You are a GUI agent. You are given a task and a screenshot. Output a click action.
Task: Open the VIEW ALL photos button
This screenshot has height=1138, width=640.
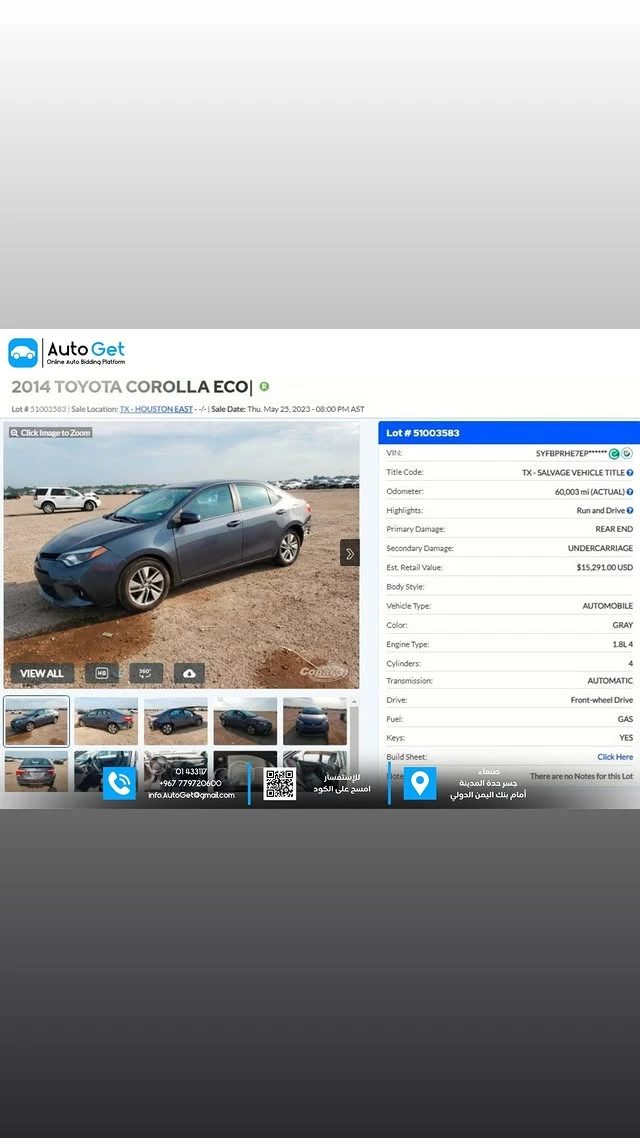[42, 674]
